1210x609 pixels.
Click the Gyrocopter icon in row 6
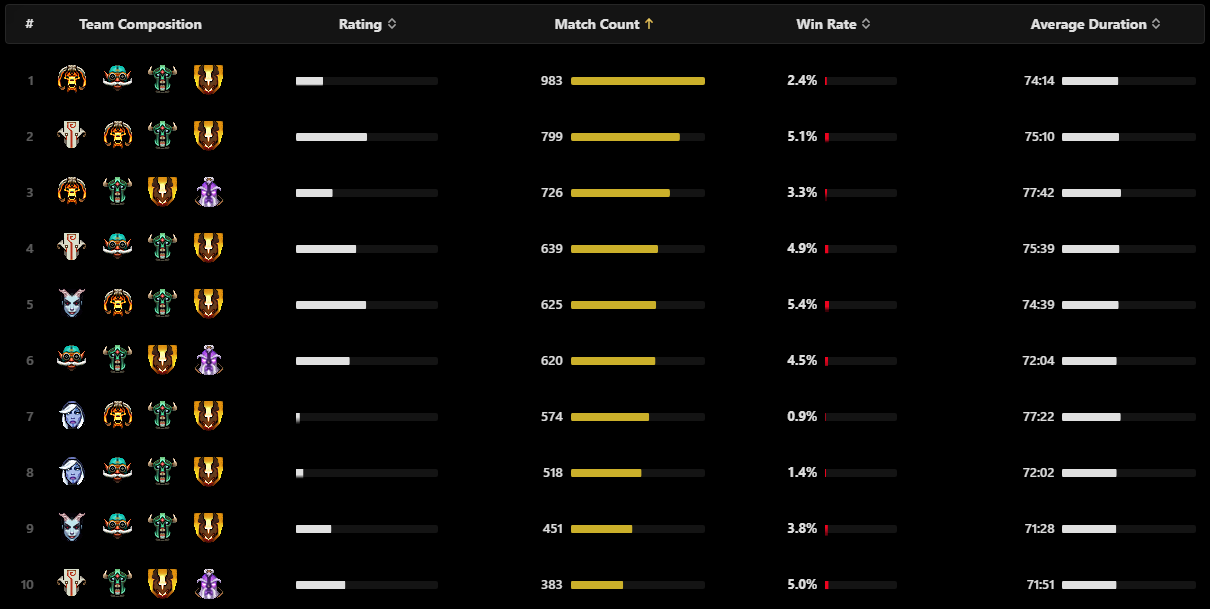[x=72, y=359]
